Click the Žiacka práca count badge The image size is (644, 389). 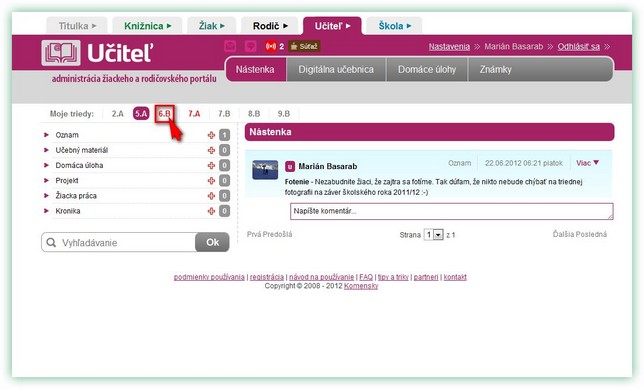coord(224,196)
